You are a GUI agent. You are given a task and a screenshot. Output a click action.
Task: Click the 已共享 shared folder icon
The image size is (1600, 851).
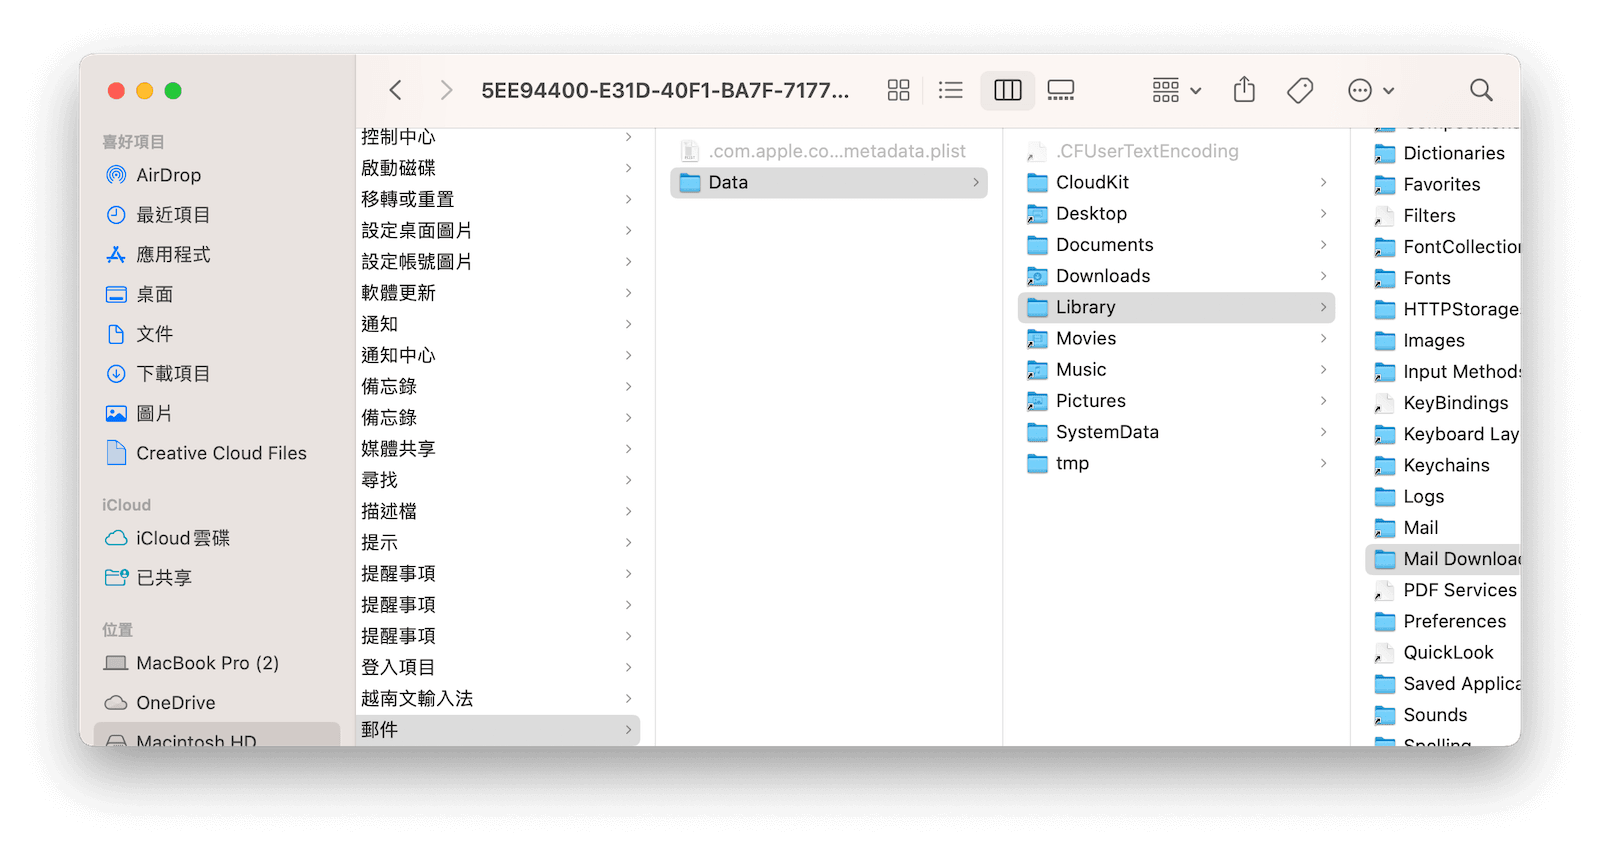click(116, 578)
